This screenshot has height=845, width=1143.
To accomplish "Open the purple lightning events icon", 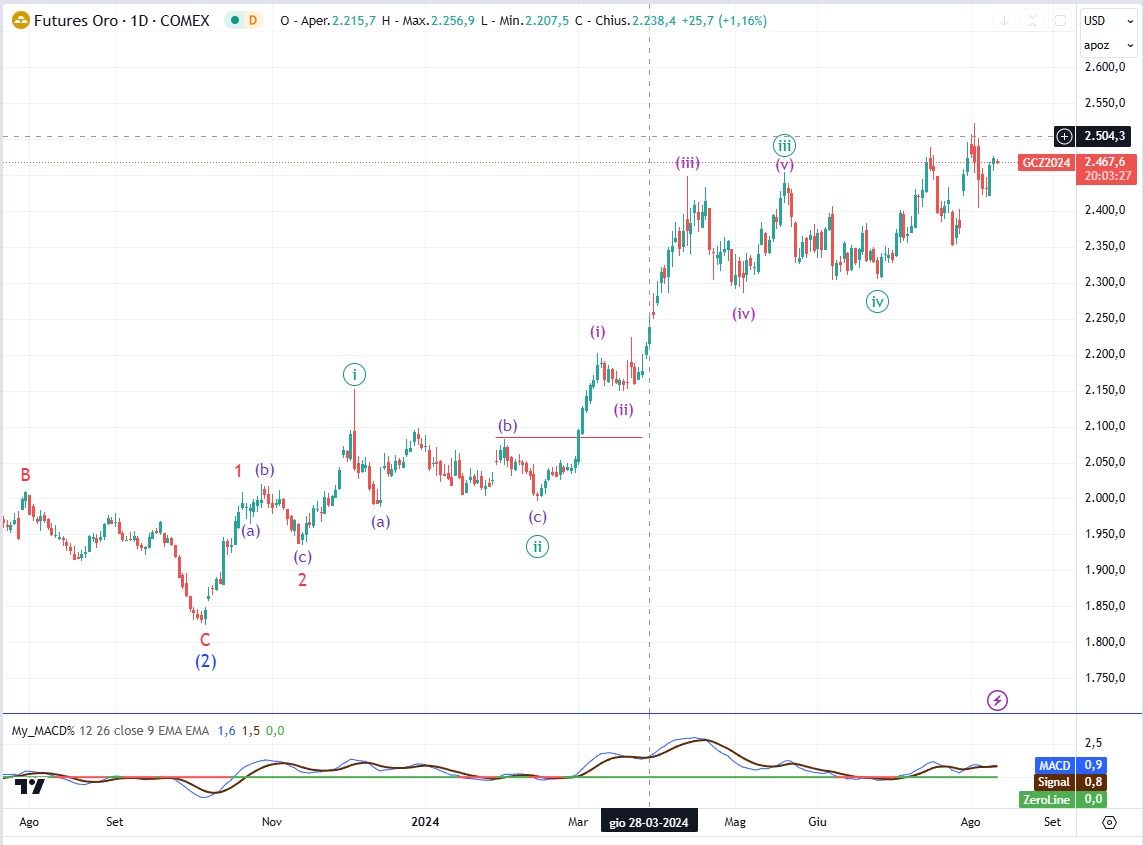I will pos(997,701).
